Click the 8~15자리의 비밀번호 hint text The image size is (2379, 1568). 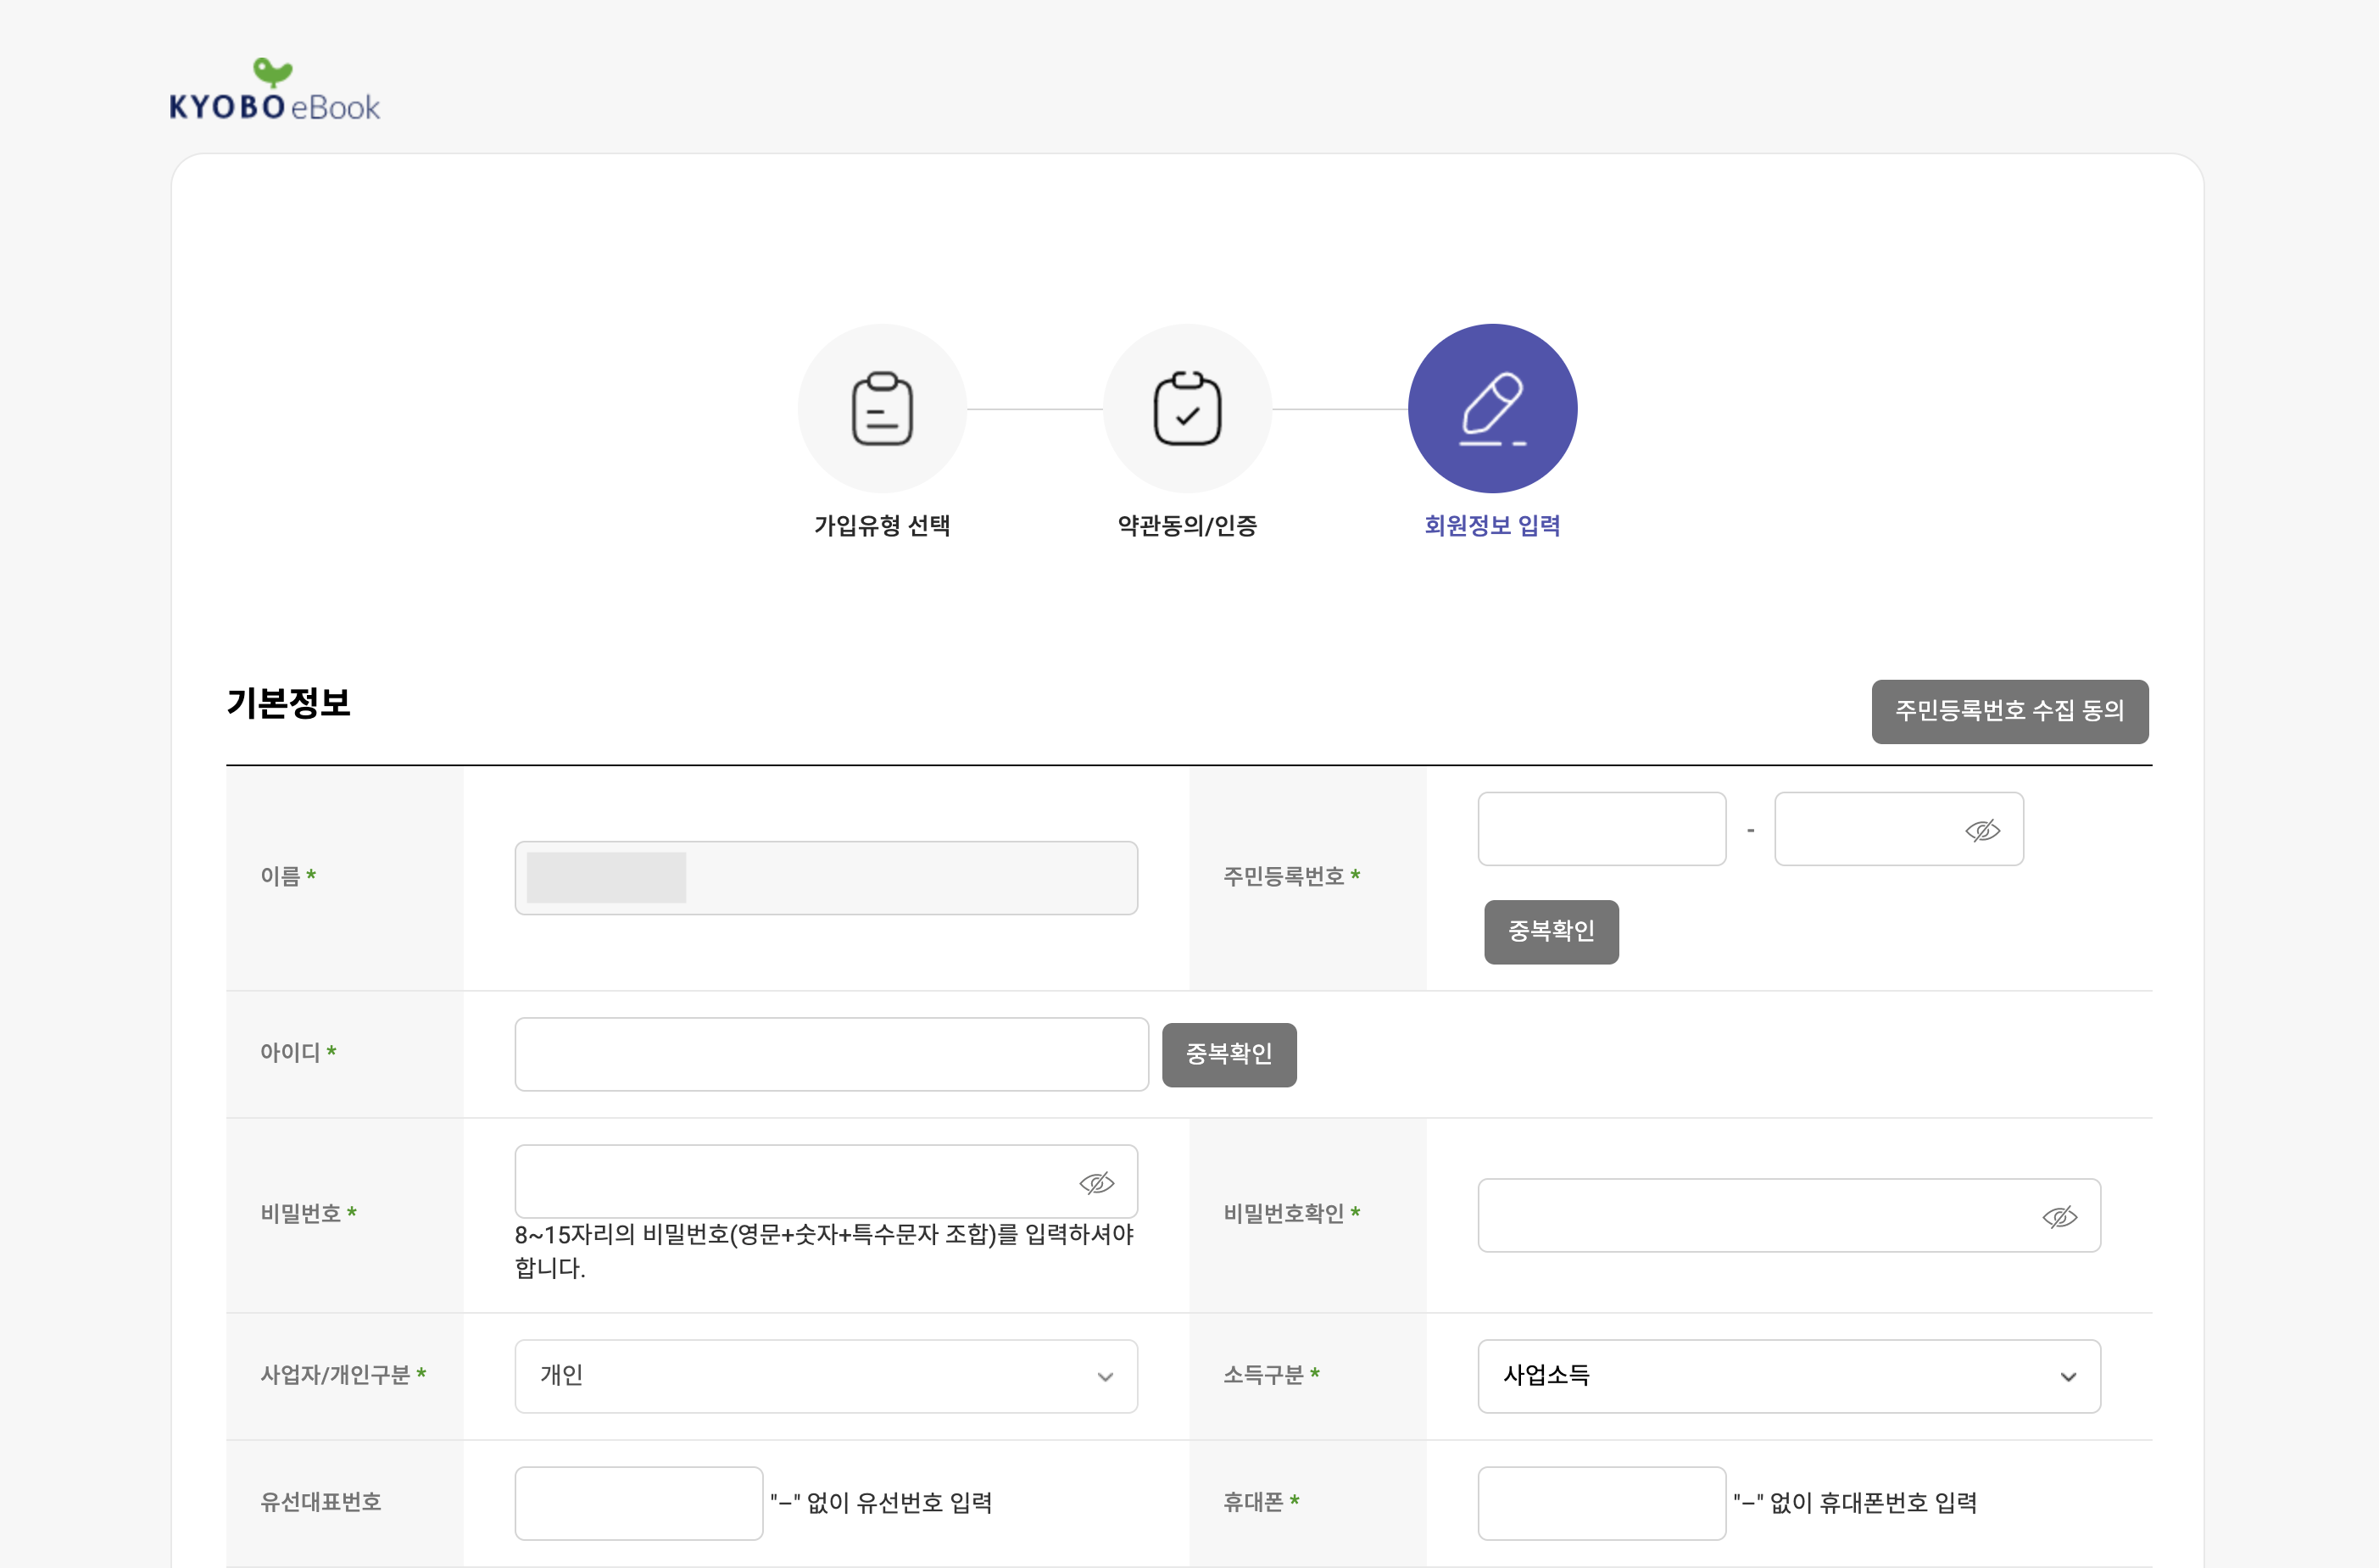(824, 1251)
